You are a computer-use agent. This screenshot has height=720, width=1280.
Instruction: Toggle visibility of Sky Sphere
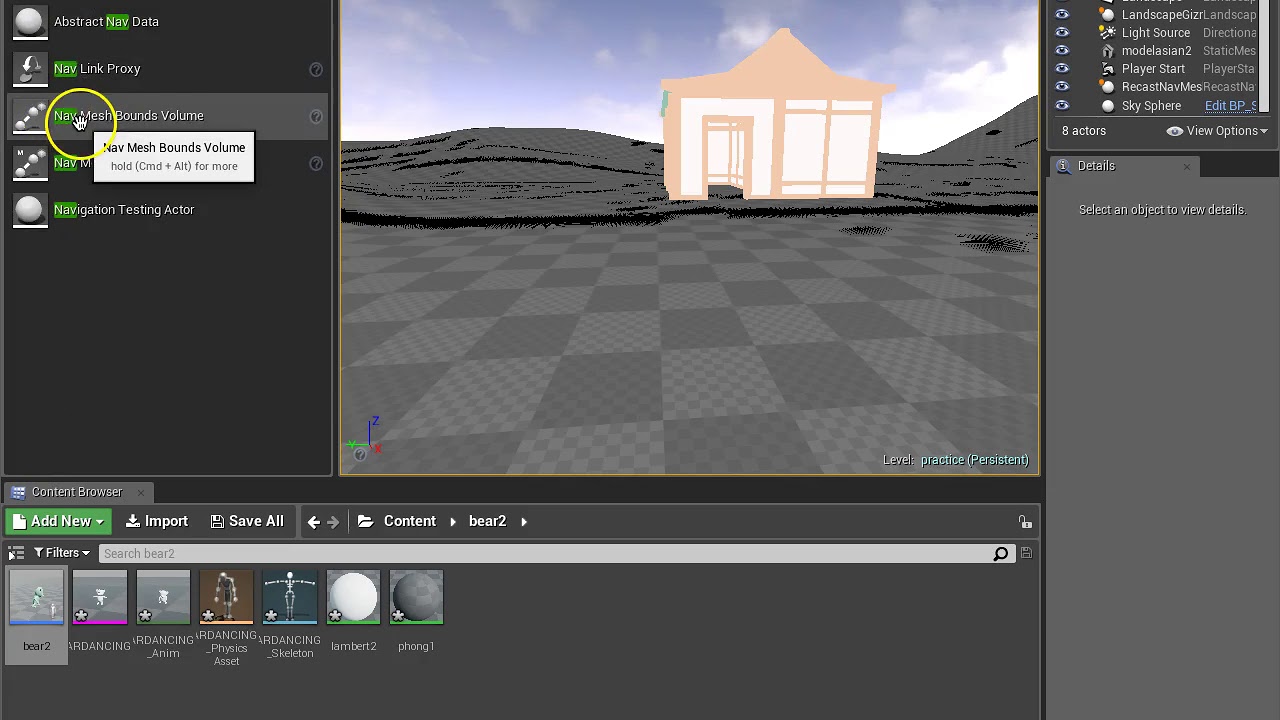click(1062, 105)
